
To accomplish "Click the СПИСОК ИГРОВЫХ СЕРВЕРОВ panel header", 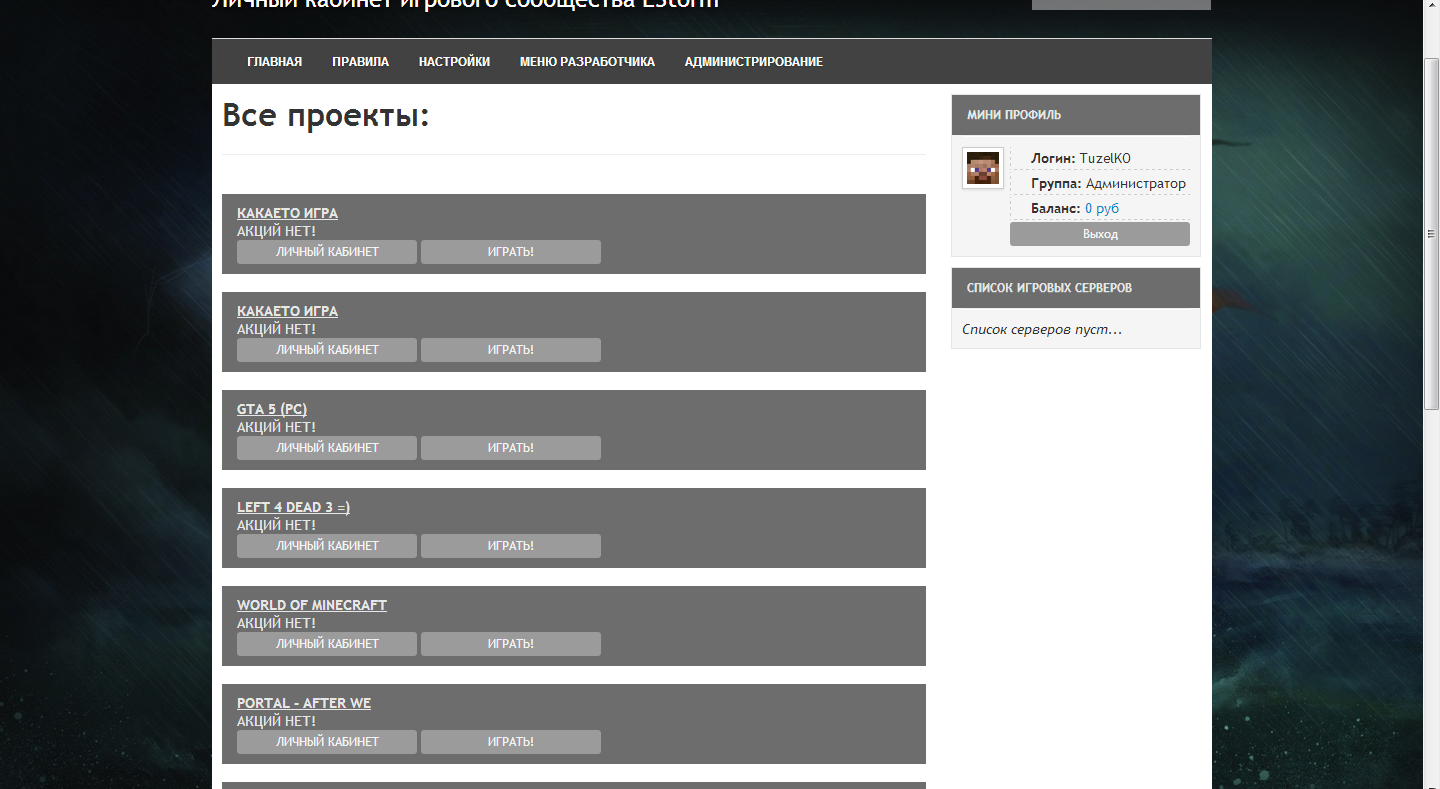I will (x=1076, y=288).
